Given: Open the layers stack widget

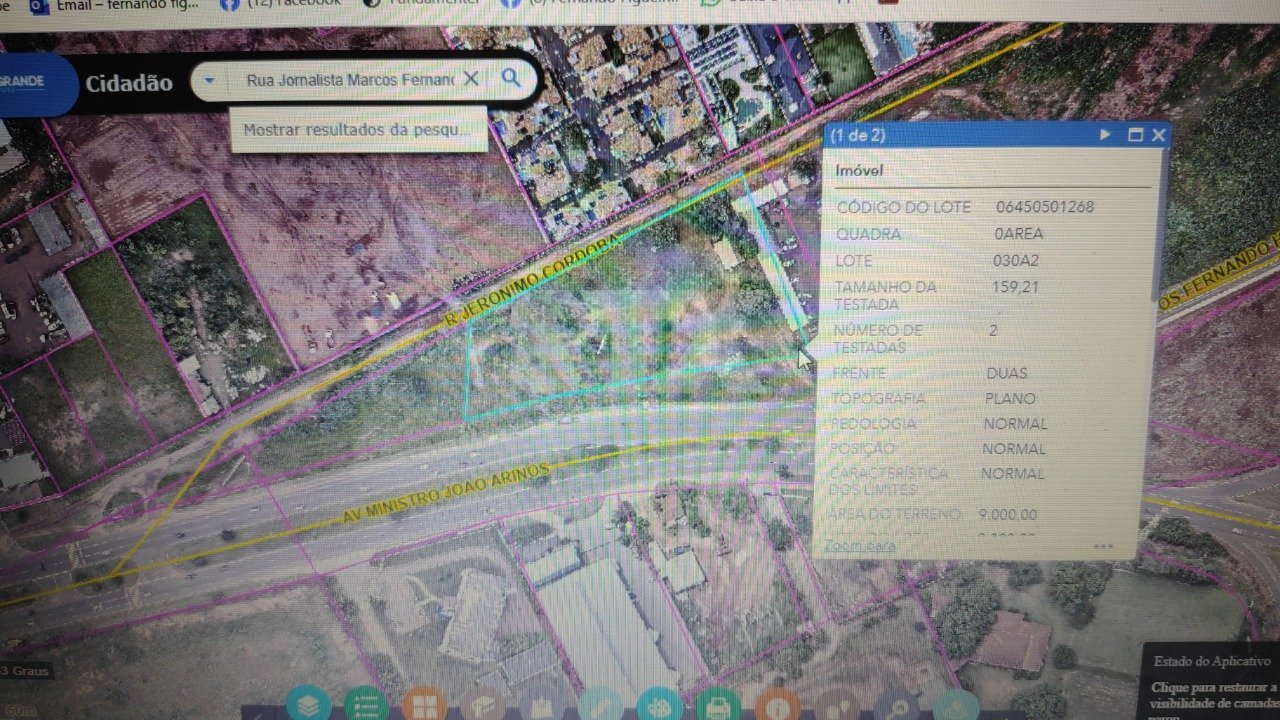Looking at the screenshot, I should point(309,705).
